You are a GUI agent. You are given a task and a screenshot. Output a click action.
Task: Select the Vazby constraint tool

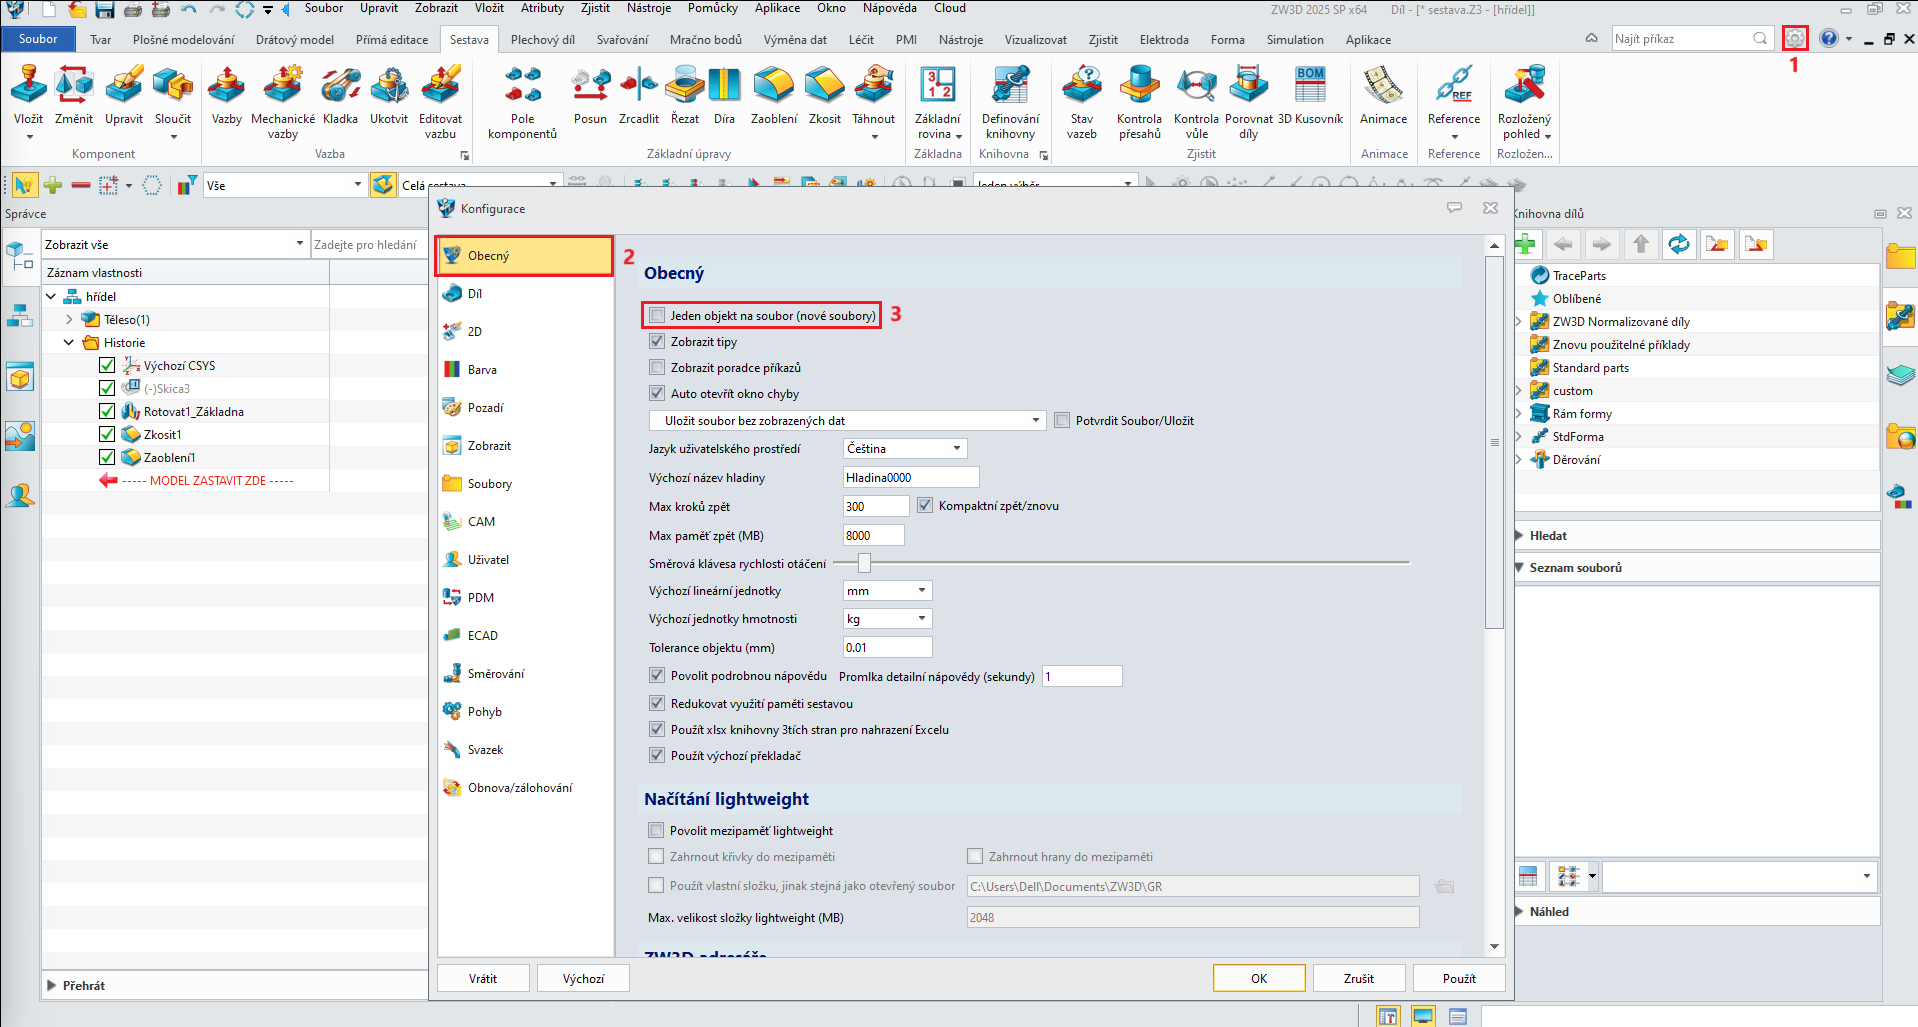[x=227, y=87]
